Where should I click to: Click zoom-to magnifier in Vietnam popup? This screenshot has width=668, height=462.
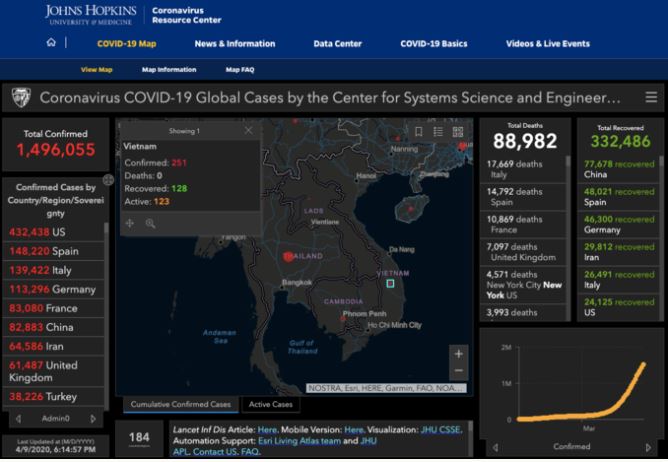point(150,223)
